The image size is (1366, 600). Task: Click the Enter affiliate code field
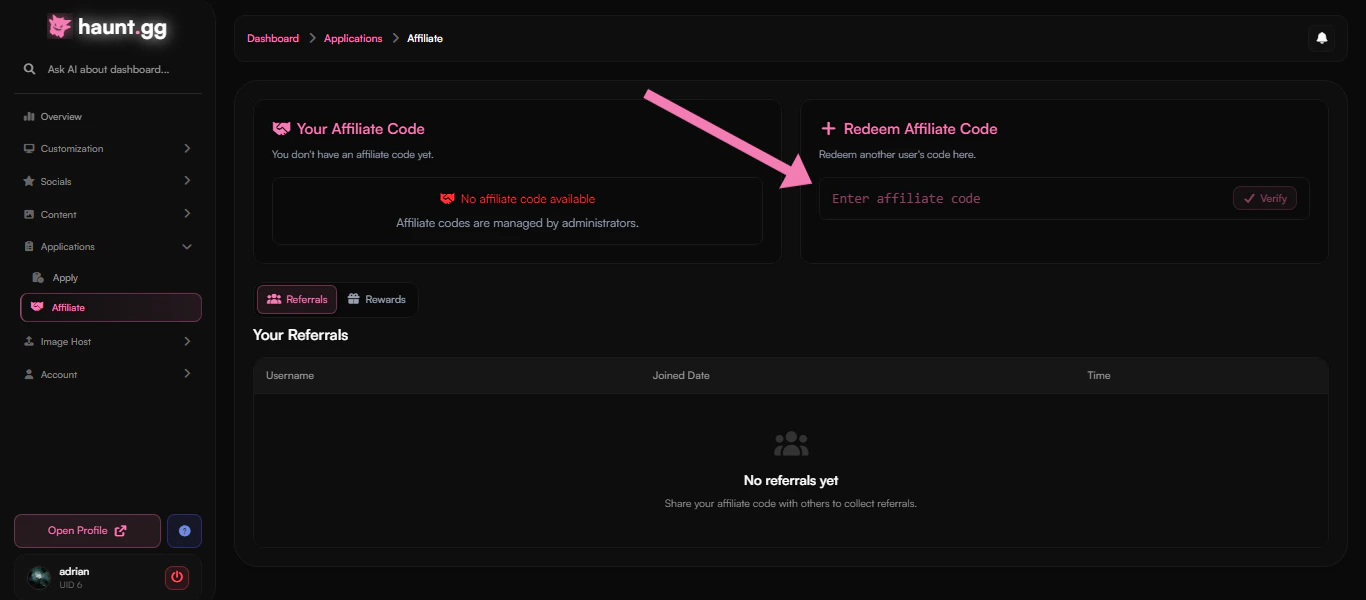click(1000, 198)
